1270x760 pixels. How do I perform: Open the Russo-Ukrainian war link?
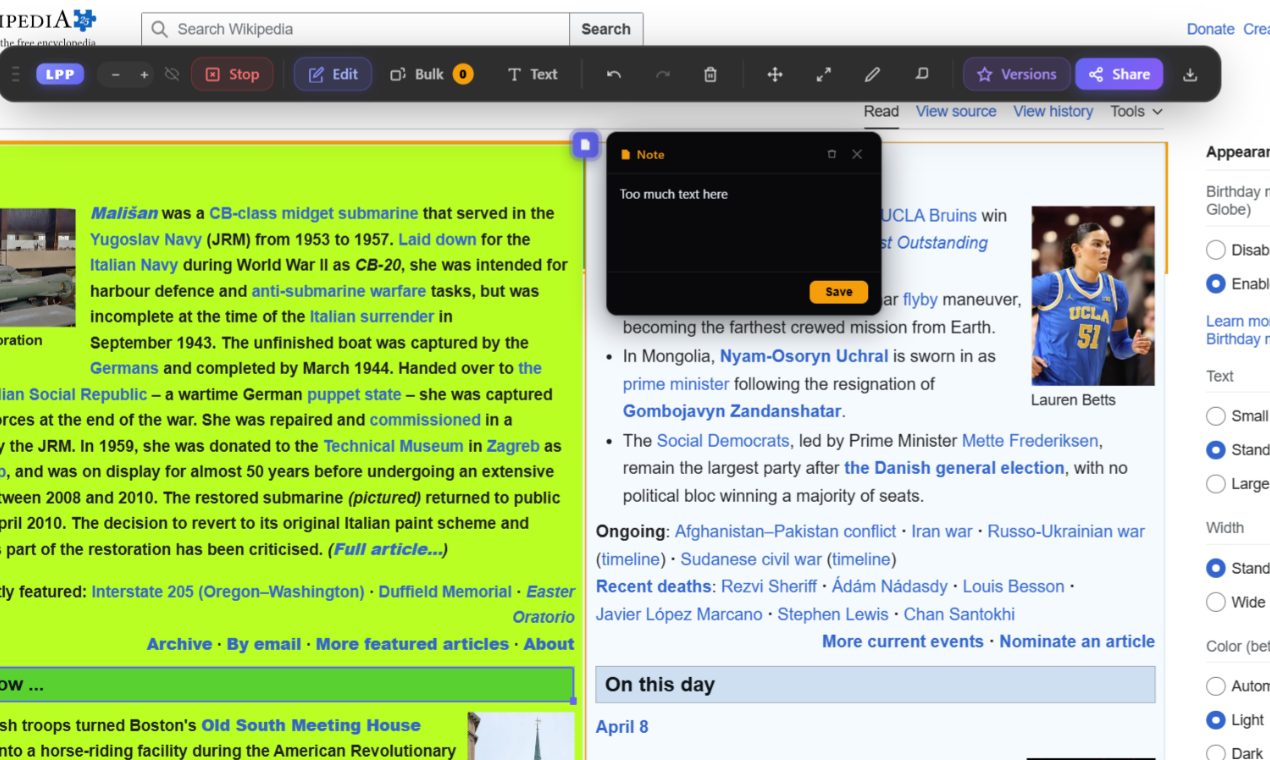1066,532
